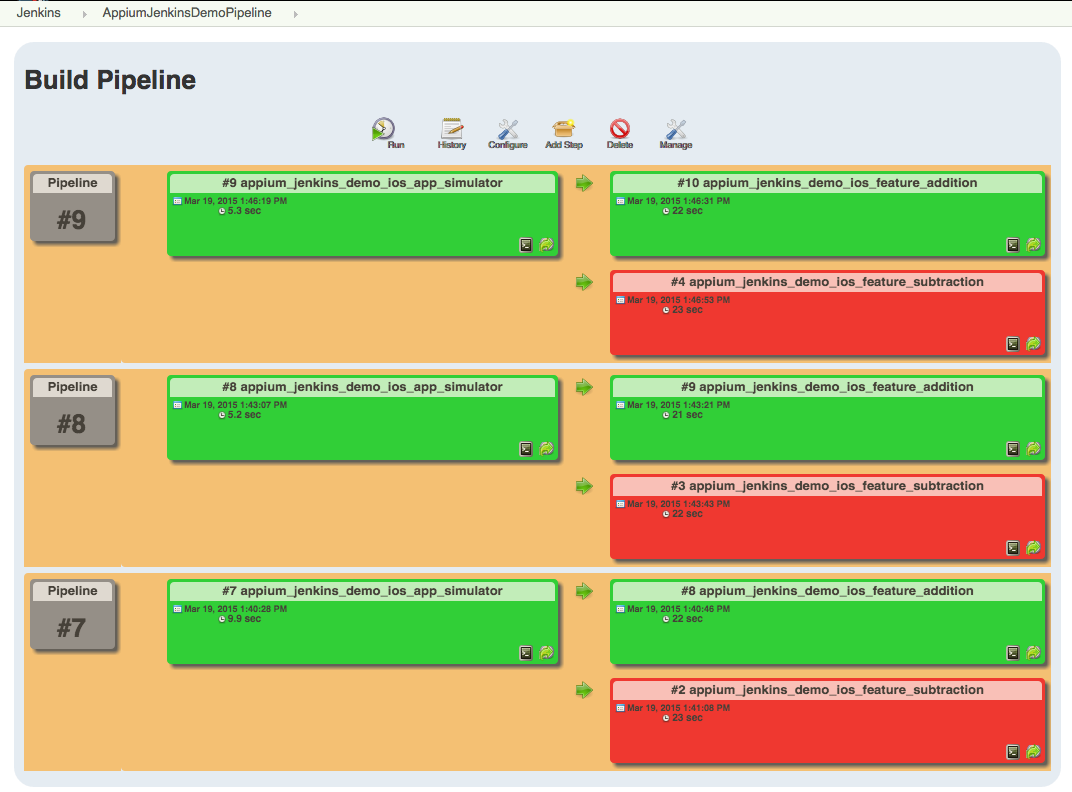
Task: Re-run build #9 ios_feature_addition
Action: [x=1034, y=449]
